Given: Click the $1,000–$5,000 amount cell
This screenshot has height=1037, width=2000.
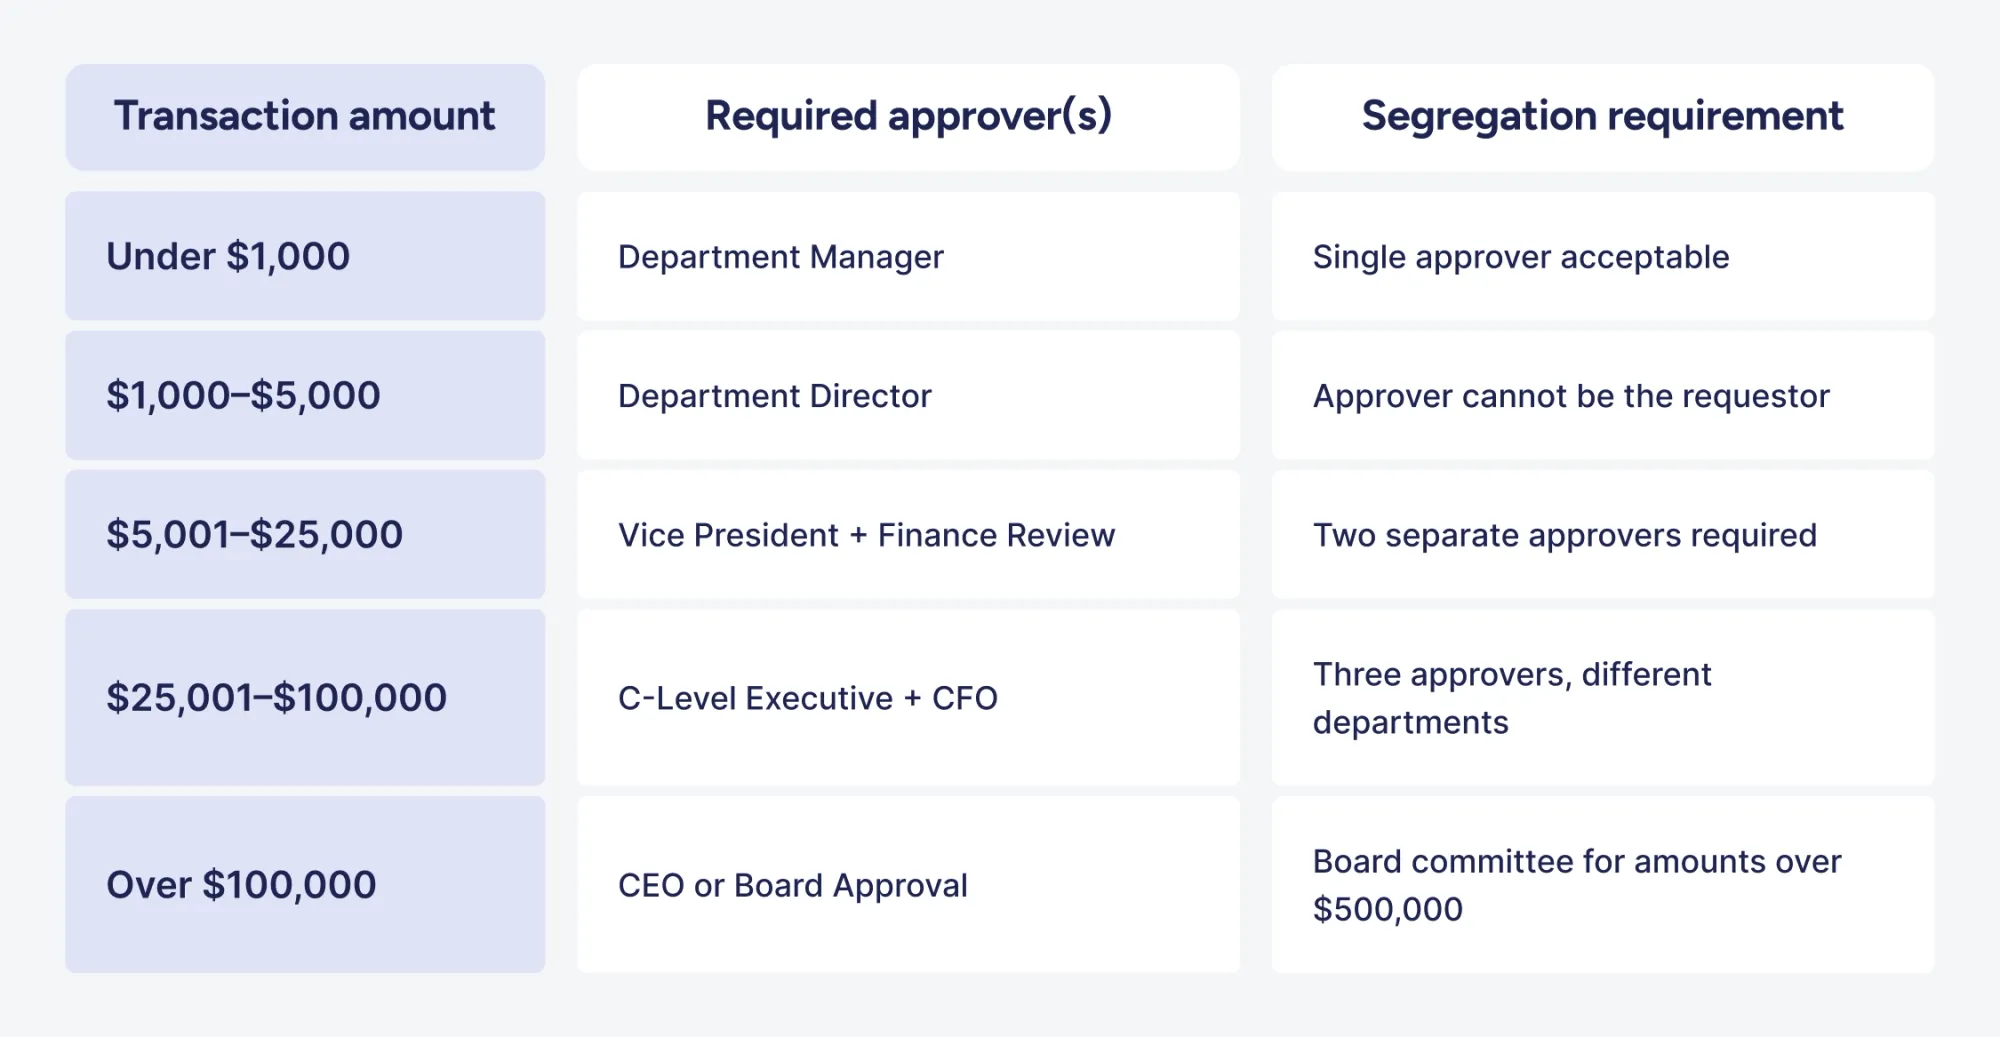Looking at the screenshot, I should coord(243,396).
